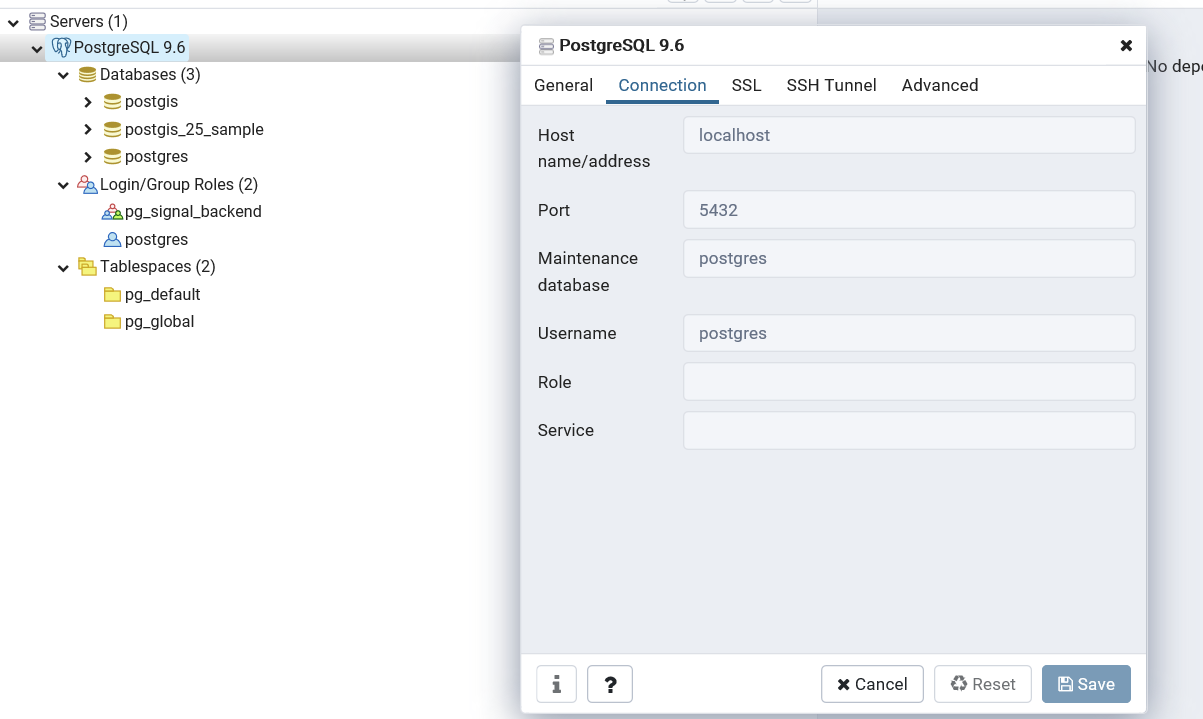Click the Port label text
1203x719 pixels.
coord(554,210)
